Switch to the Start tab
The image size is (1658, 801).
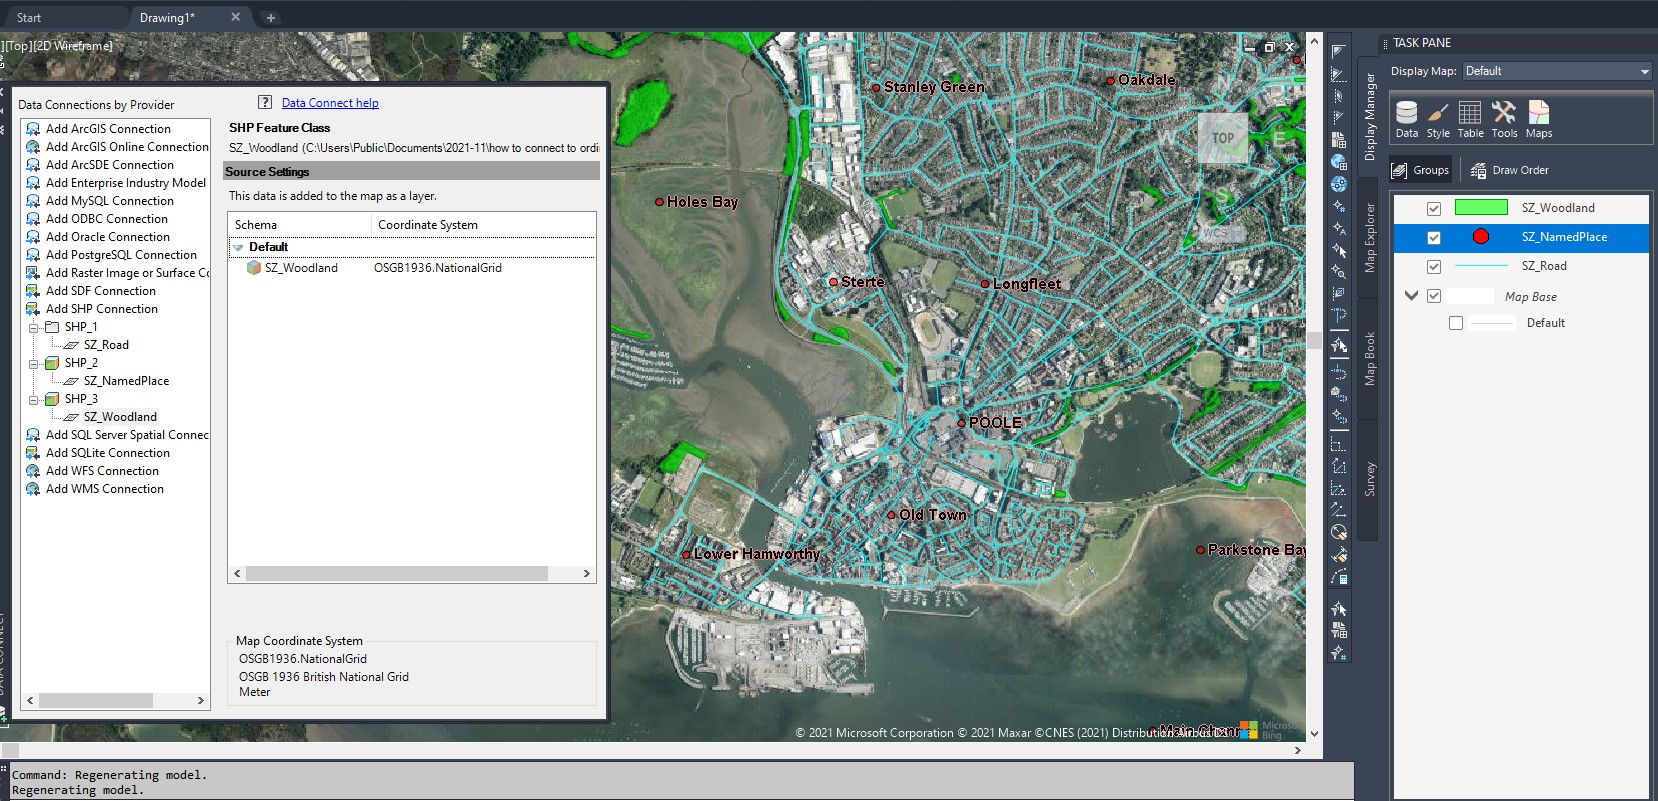coord(29,17)
